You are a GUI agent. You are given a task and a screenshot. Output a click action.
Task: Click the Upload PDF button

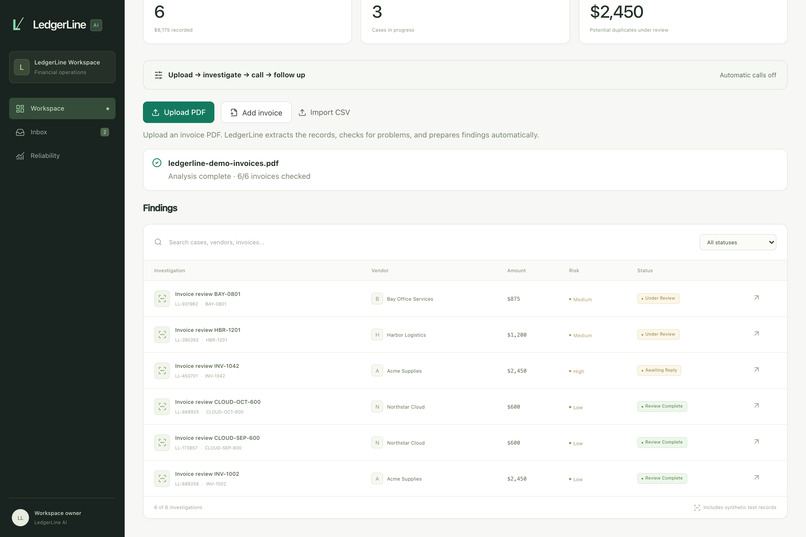pos(178,112)
